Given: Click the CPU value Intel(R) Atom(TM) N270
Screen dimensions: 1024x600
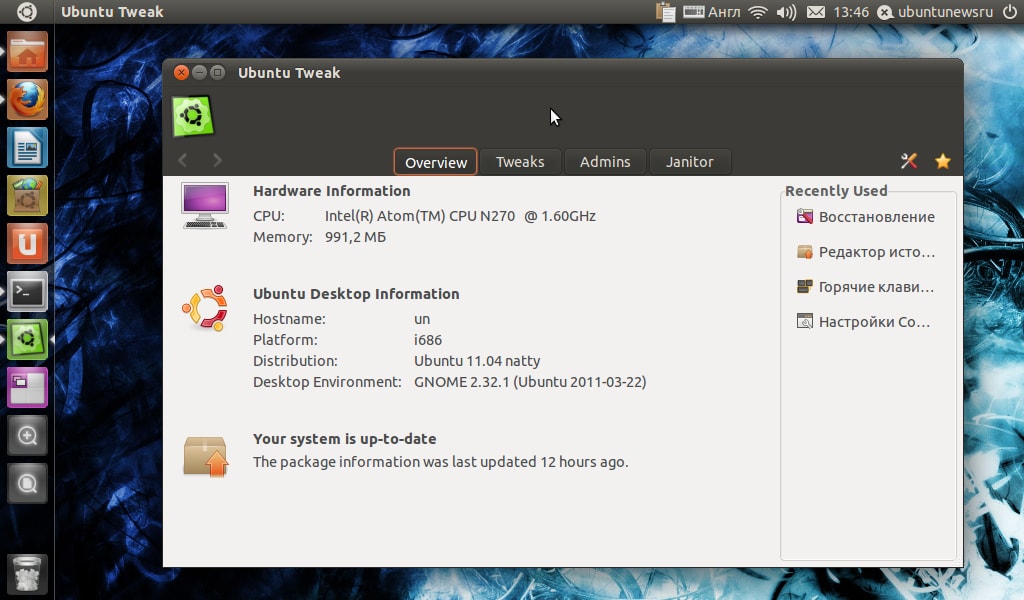Looking at the screenshot, I should pos(460,216).
